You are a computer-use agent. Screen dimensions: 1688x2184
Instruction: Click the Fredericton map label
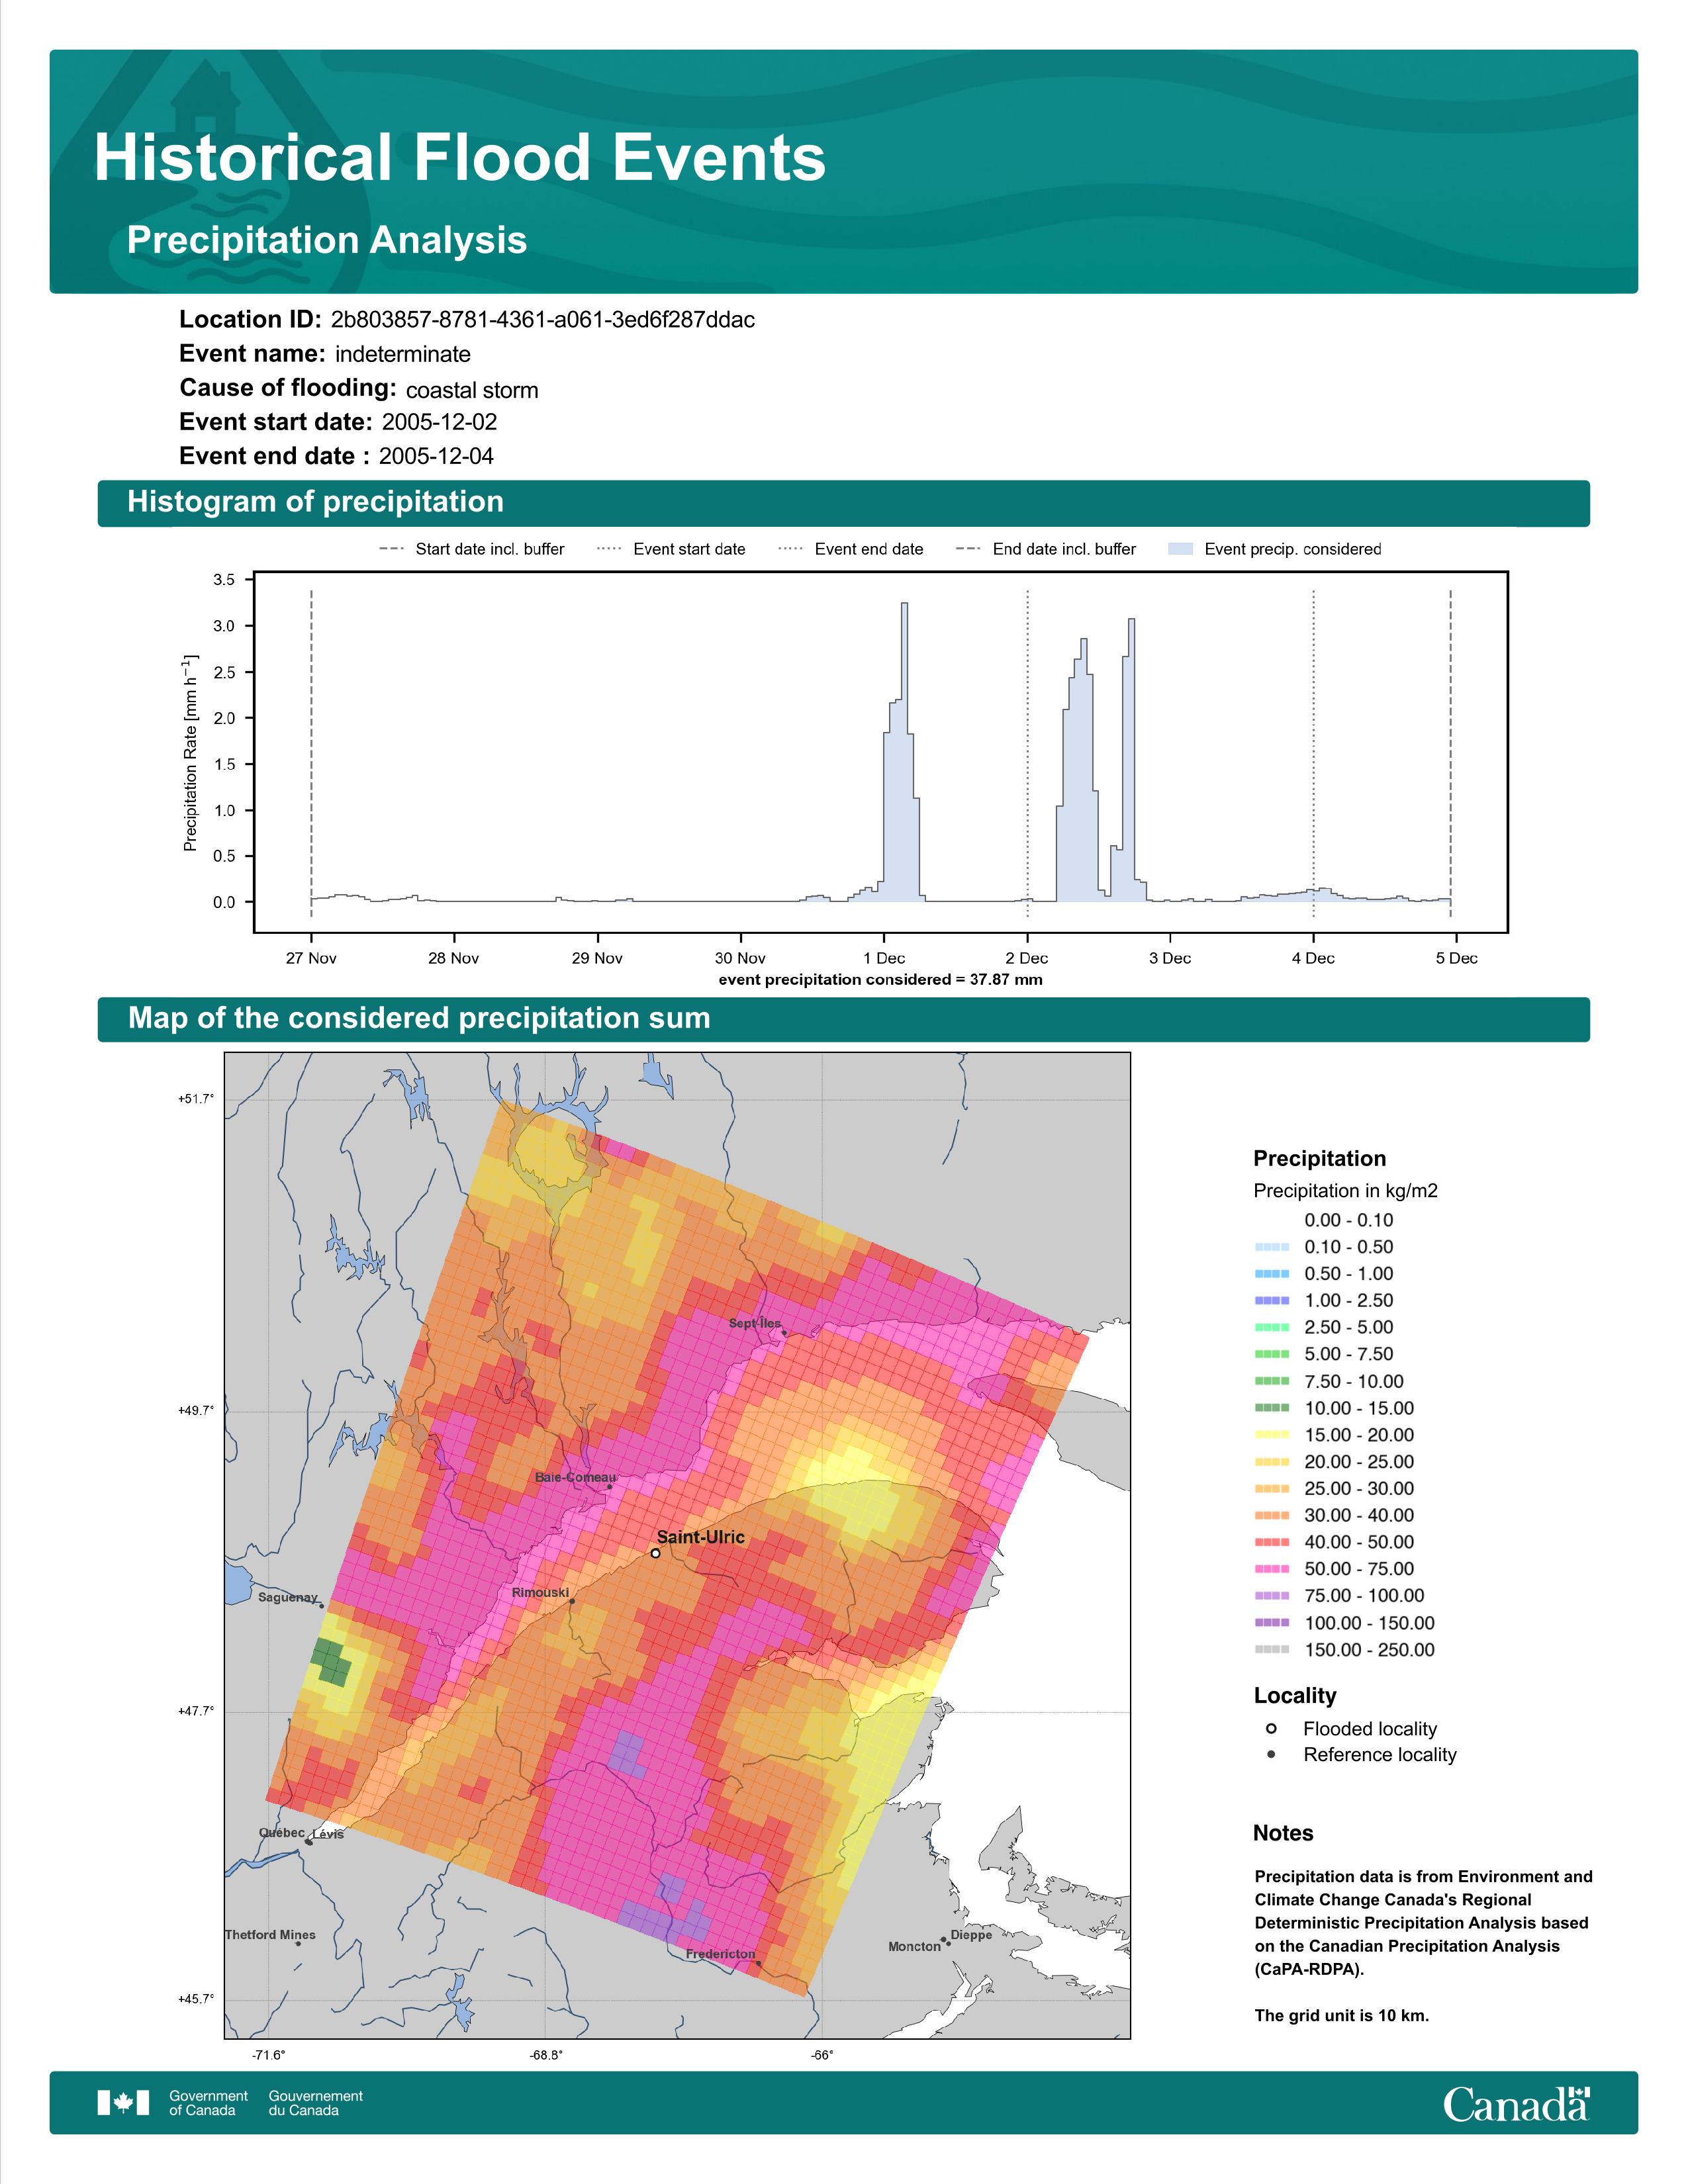(x=721, y=1953)
